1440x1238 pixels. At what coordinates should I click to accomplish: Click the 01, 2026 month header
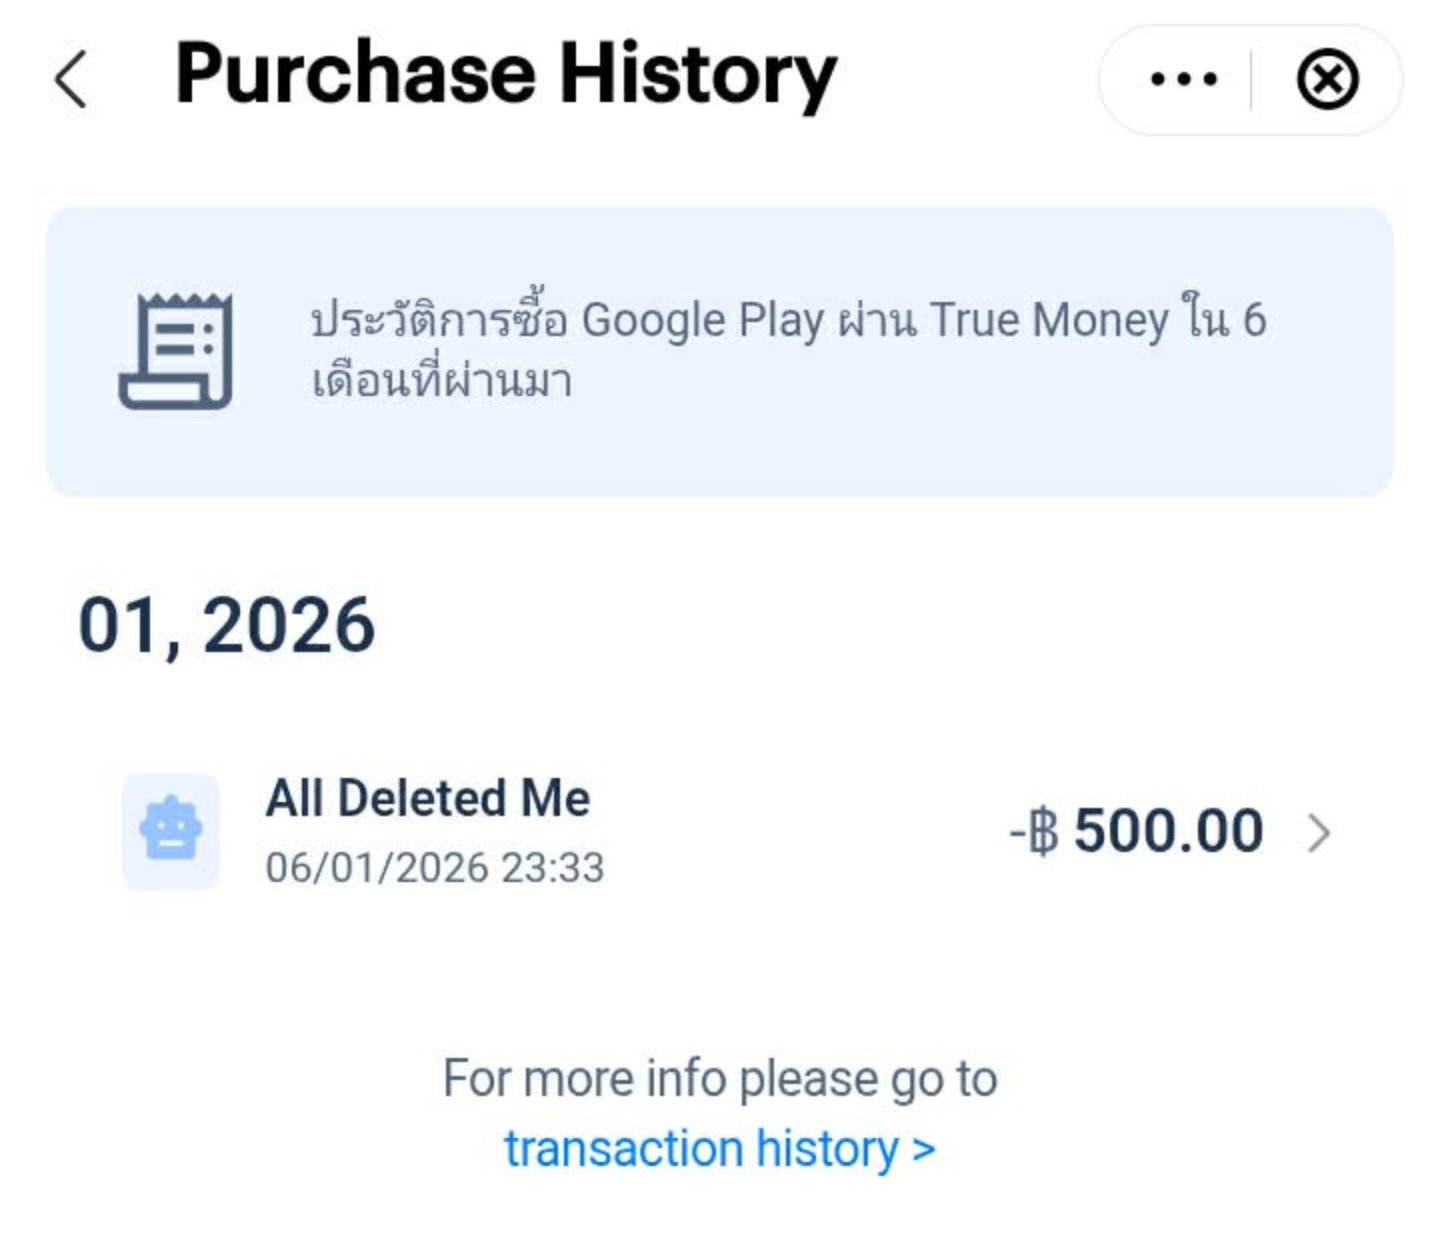pos(227,626)
